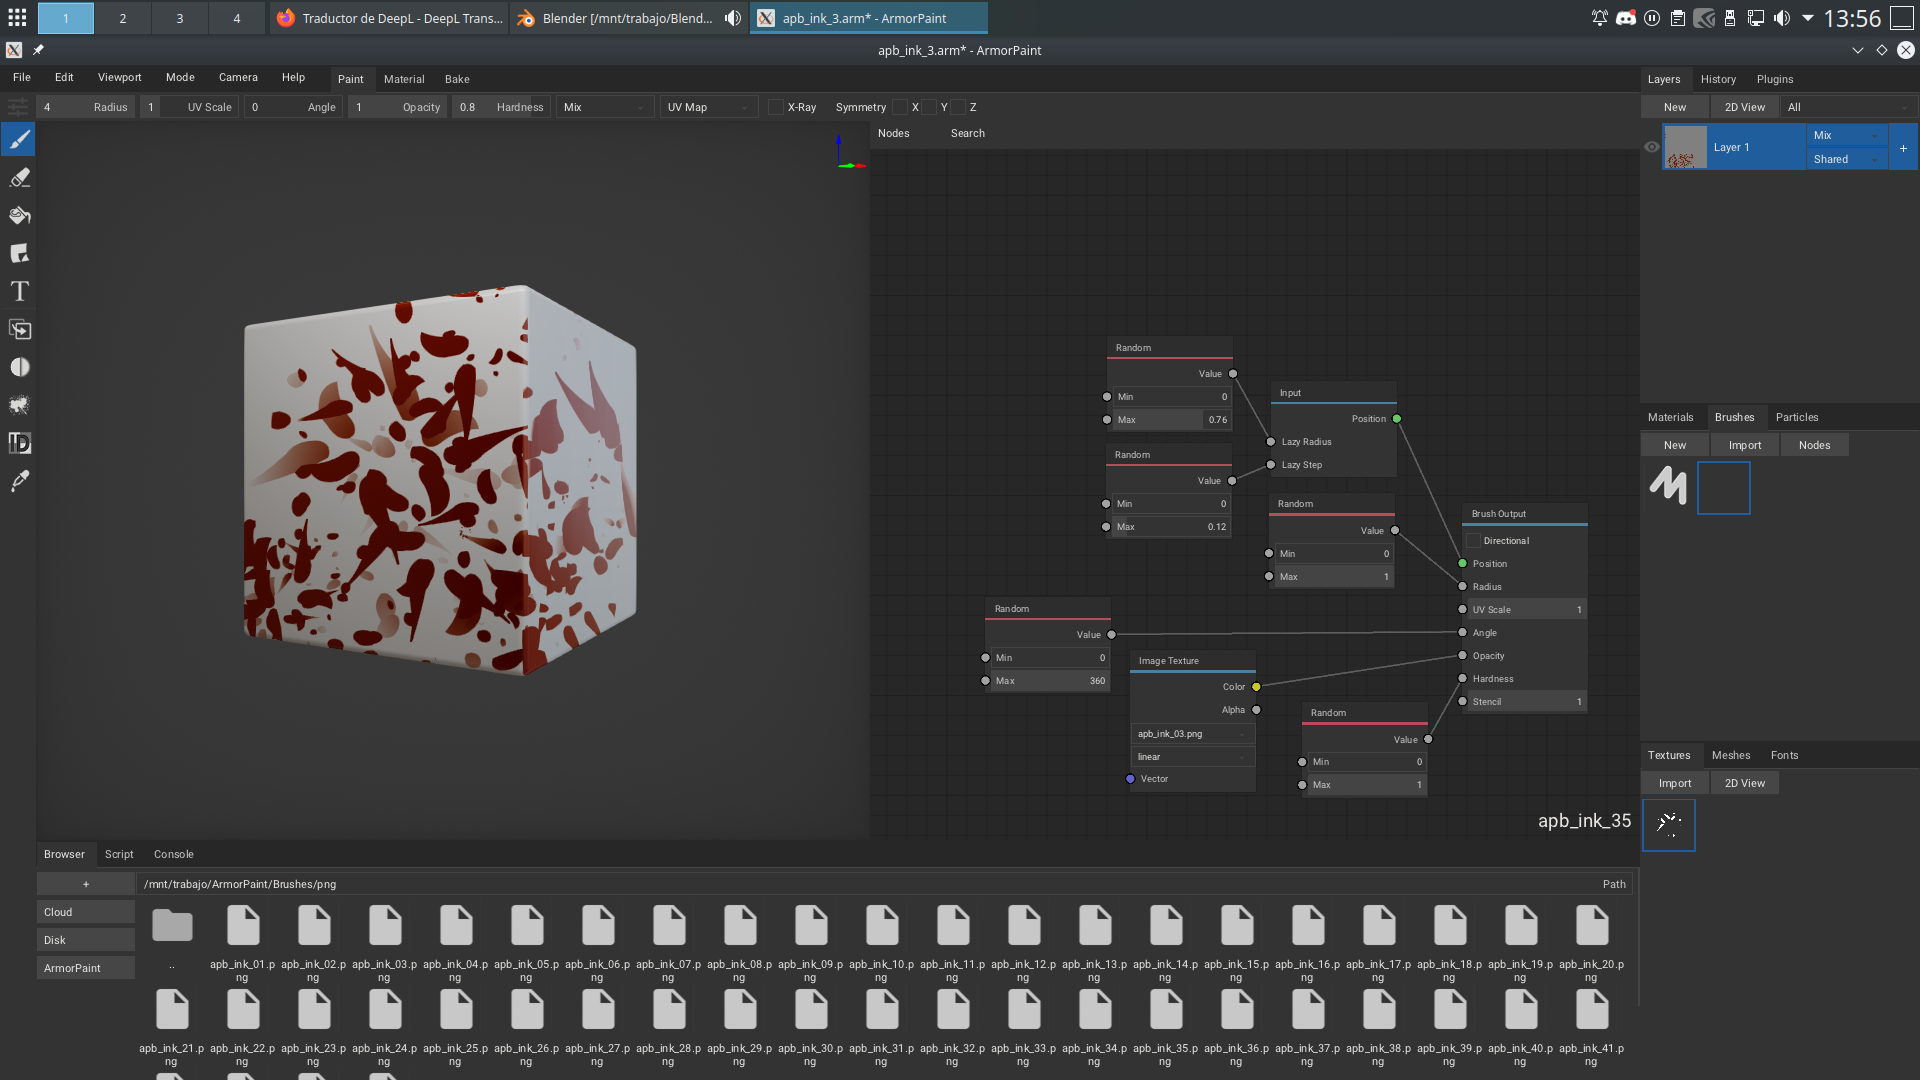Select the Clone tool

point(19,330)
